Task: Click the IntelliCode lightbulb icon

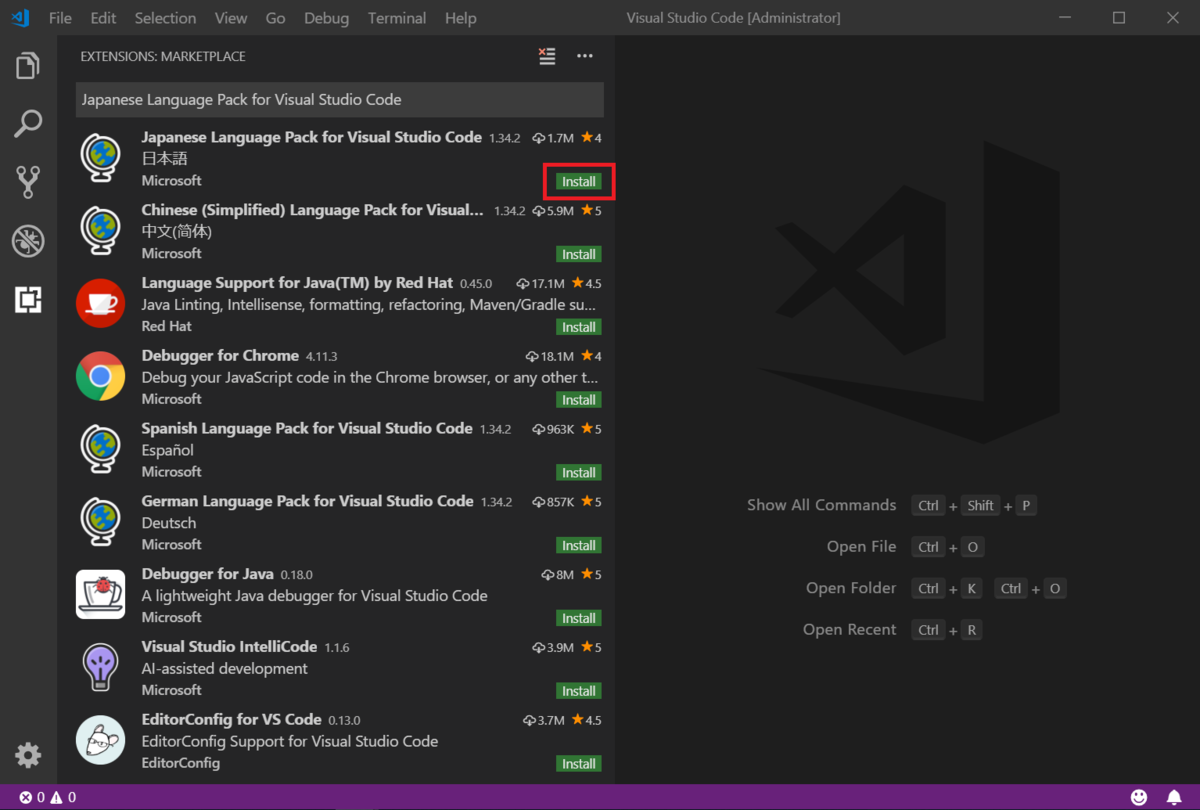Action: coord(100,667)
